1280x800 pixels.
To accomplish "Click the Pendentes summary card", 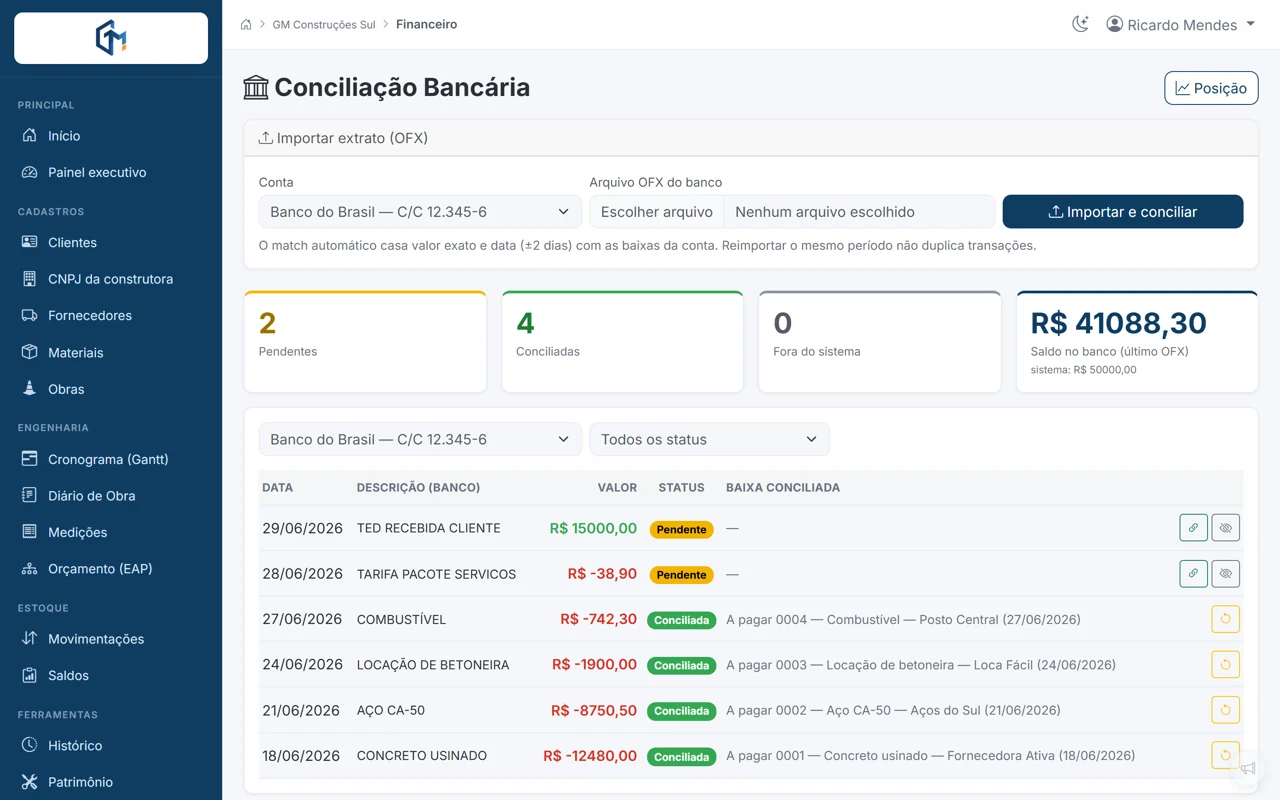I will point(365,342).
